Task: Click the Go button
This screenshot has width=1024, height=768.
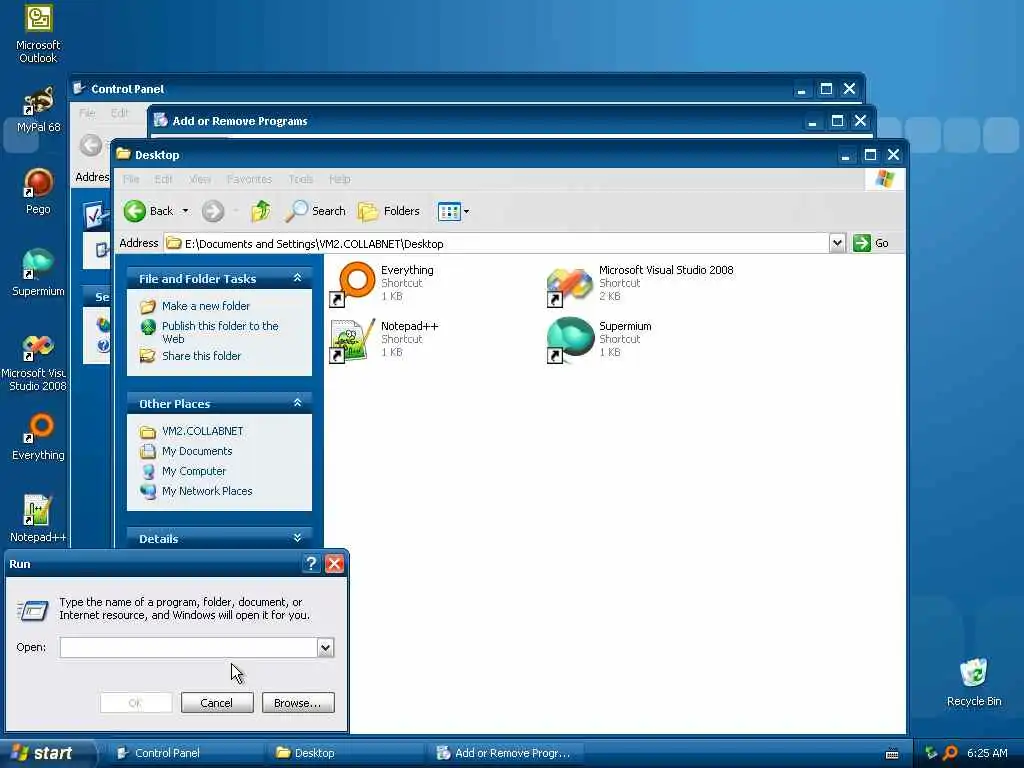Action: point(871,243)
